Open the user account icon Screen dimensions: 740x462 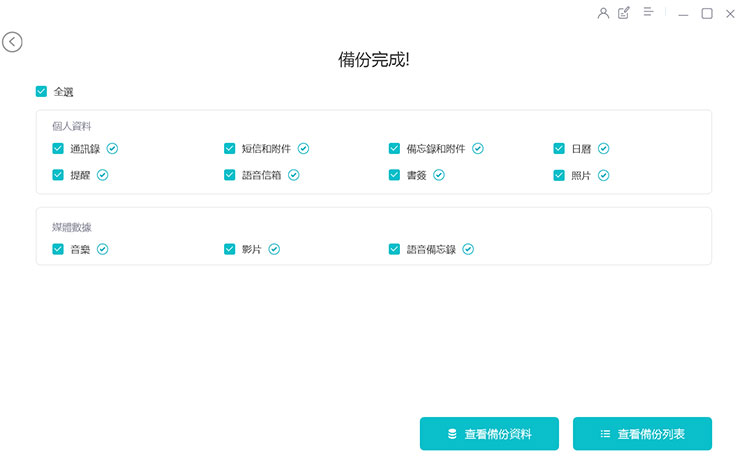(x=603, y=13)
